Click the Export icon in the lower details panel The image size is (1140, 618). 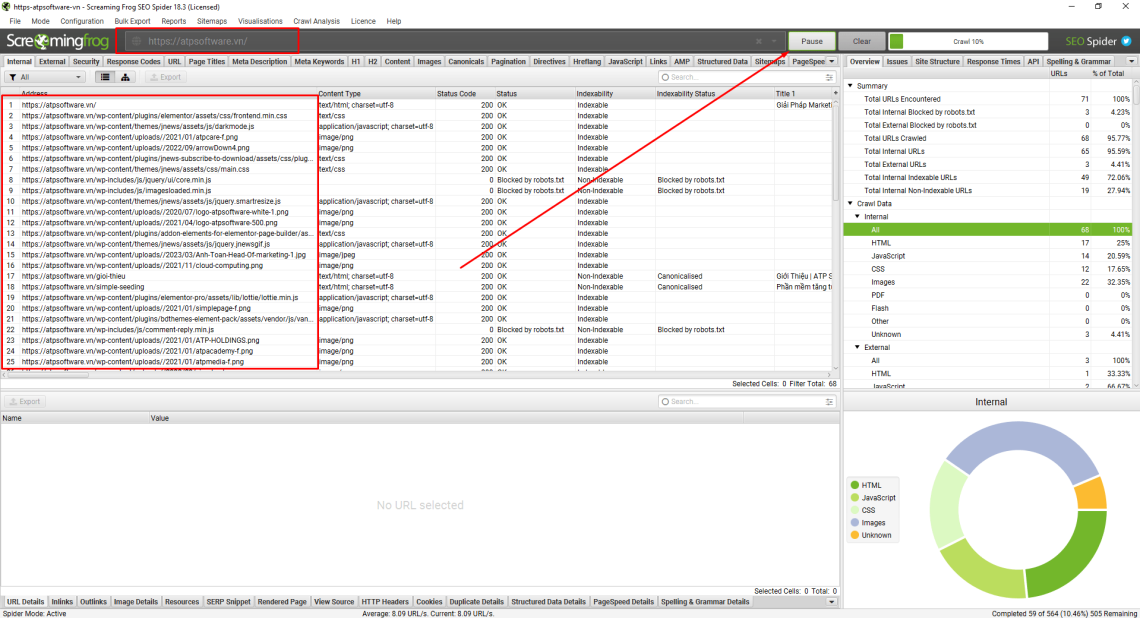24,401
